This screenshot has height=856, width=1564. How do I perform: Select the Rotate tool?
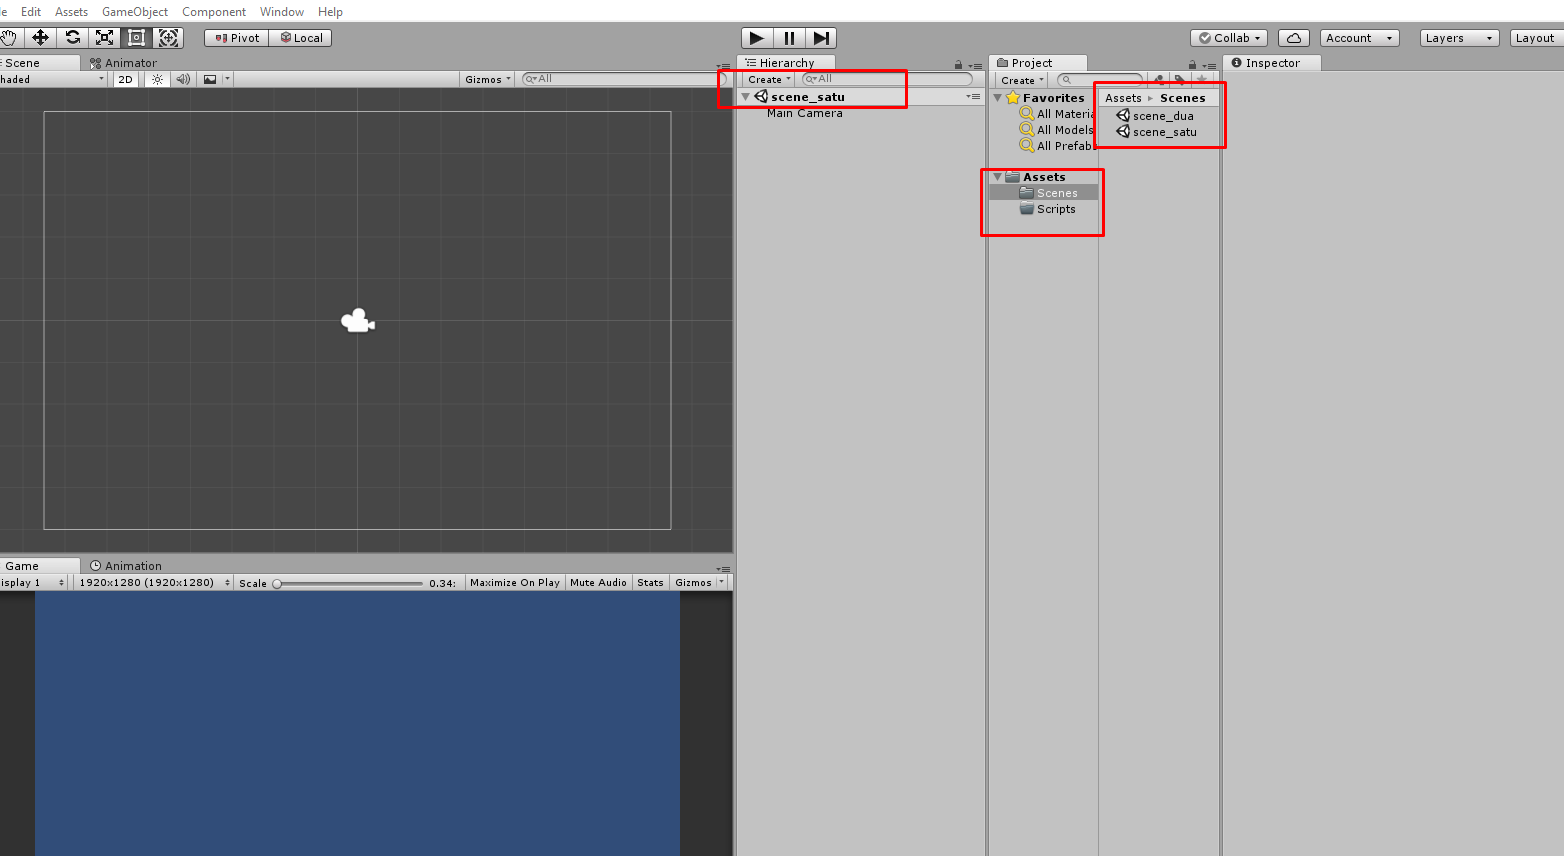(73, 37)
